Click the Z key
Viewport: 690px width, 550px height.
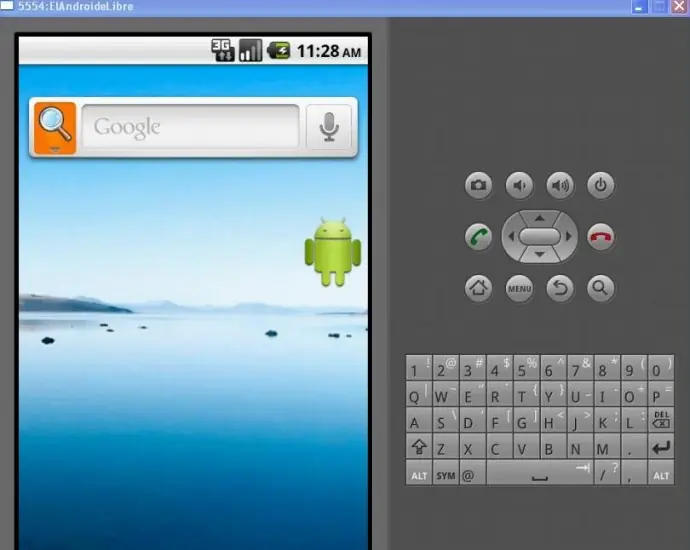click(445, 447)
